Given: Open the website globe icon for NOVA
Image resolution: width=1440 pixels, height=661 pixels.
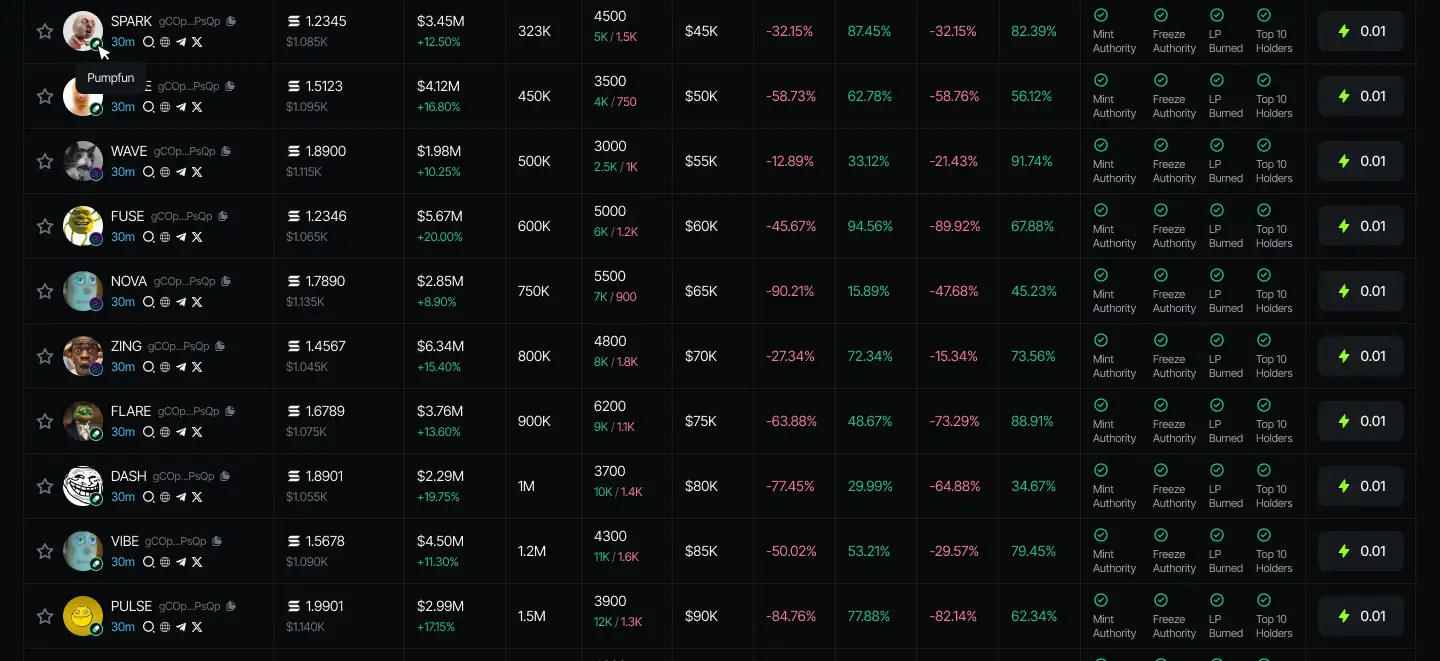Looking at the screenshot, I should click(x=165, y=302).
